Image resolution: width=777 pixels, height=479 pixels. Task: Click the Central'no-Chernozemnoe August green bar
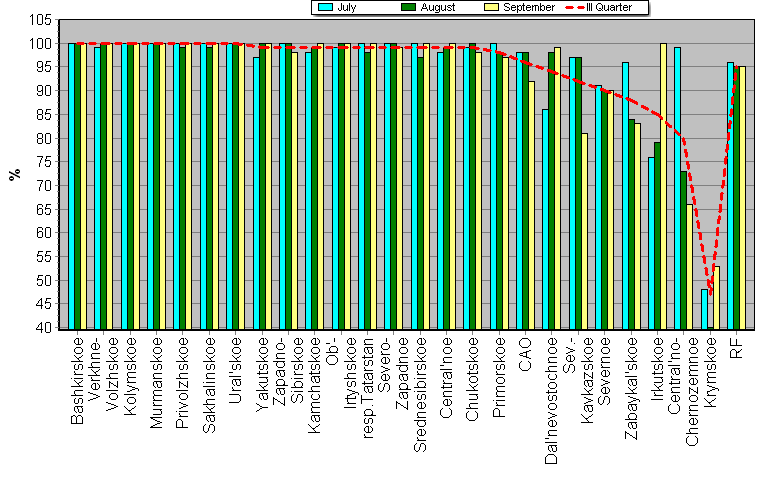click(x=684, y=250)
